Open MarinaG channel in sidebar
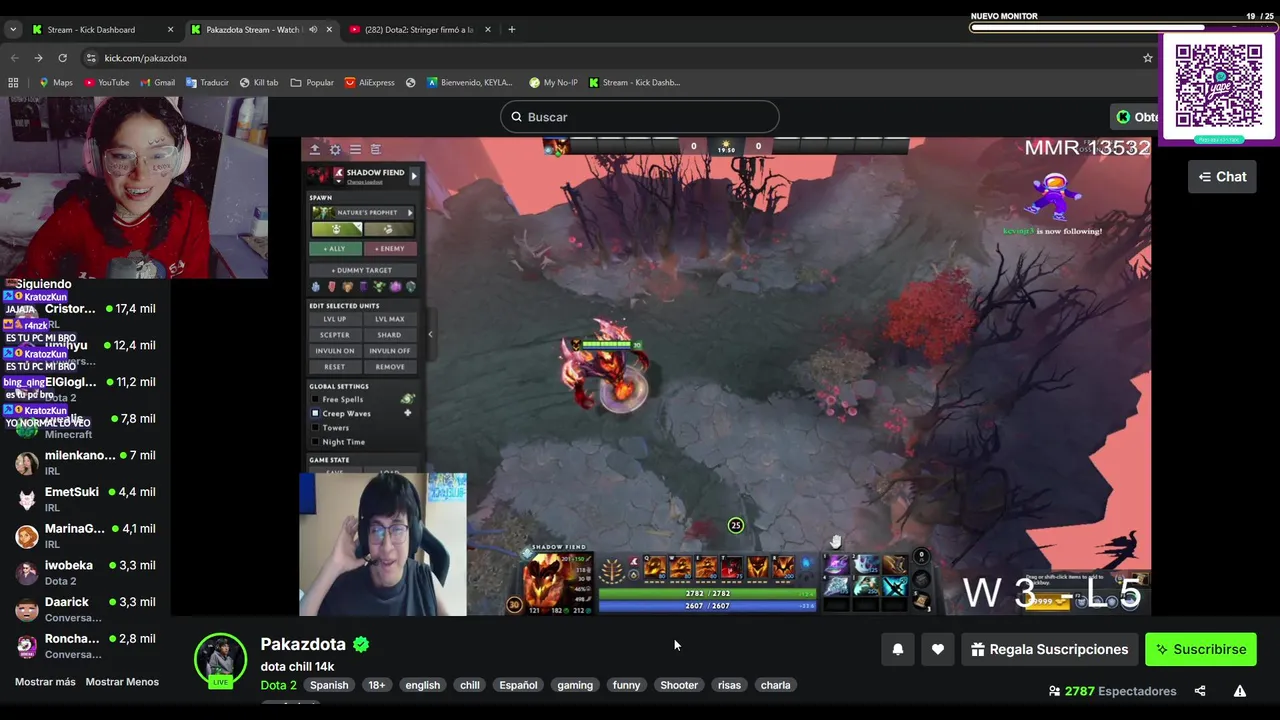The width and height of the screenshot is (1280, 720). pos(85,535)
